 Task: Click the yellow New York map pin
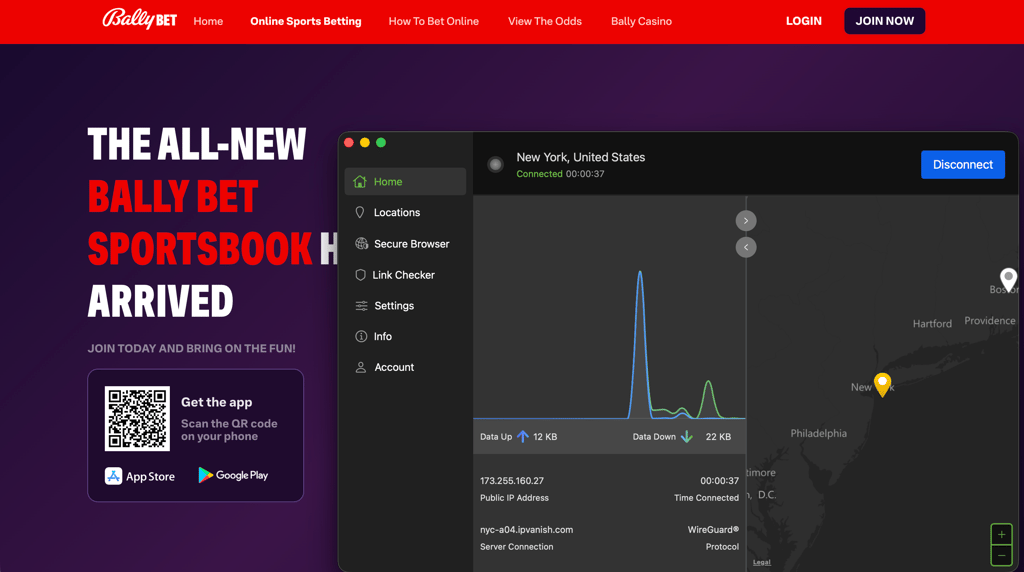[882, 384]
